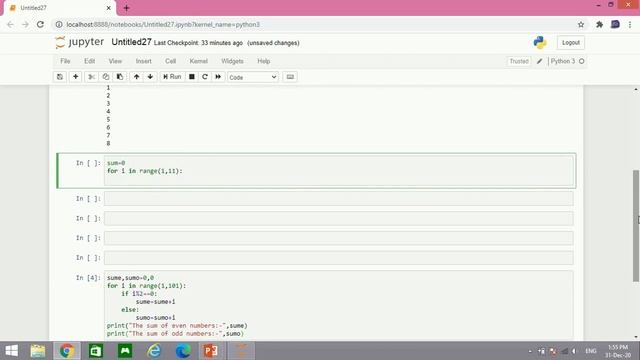Click the ENG language indicator in the tray
Screen dimensions: 640x360
(591, 351)
